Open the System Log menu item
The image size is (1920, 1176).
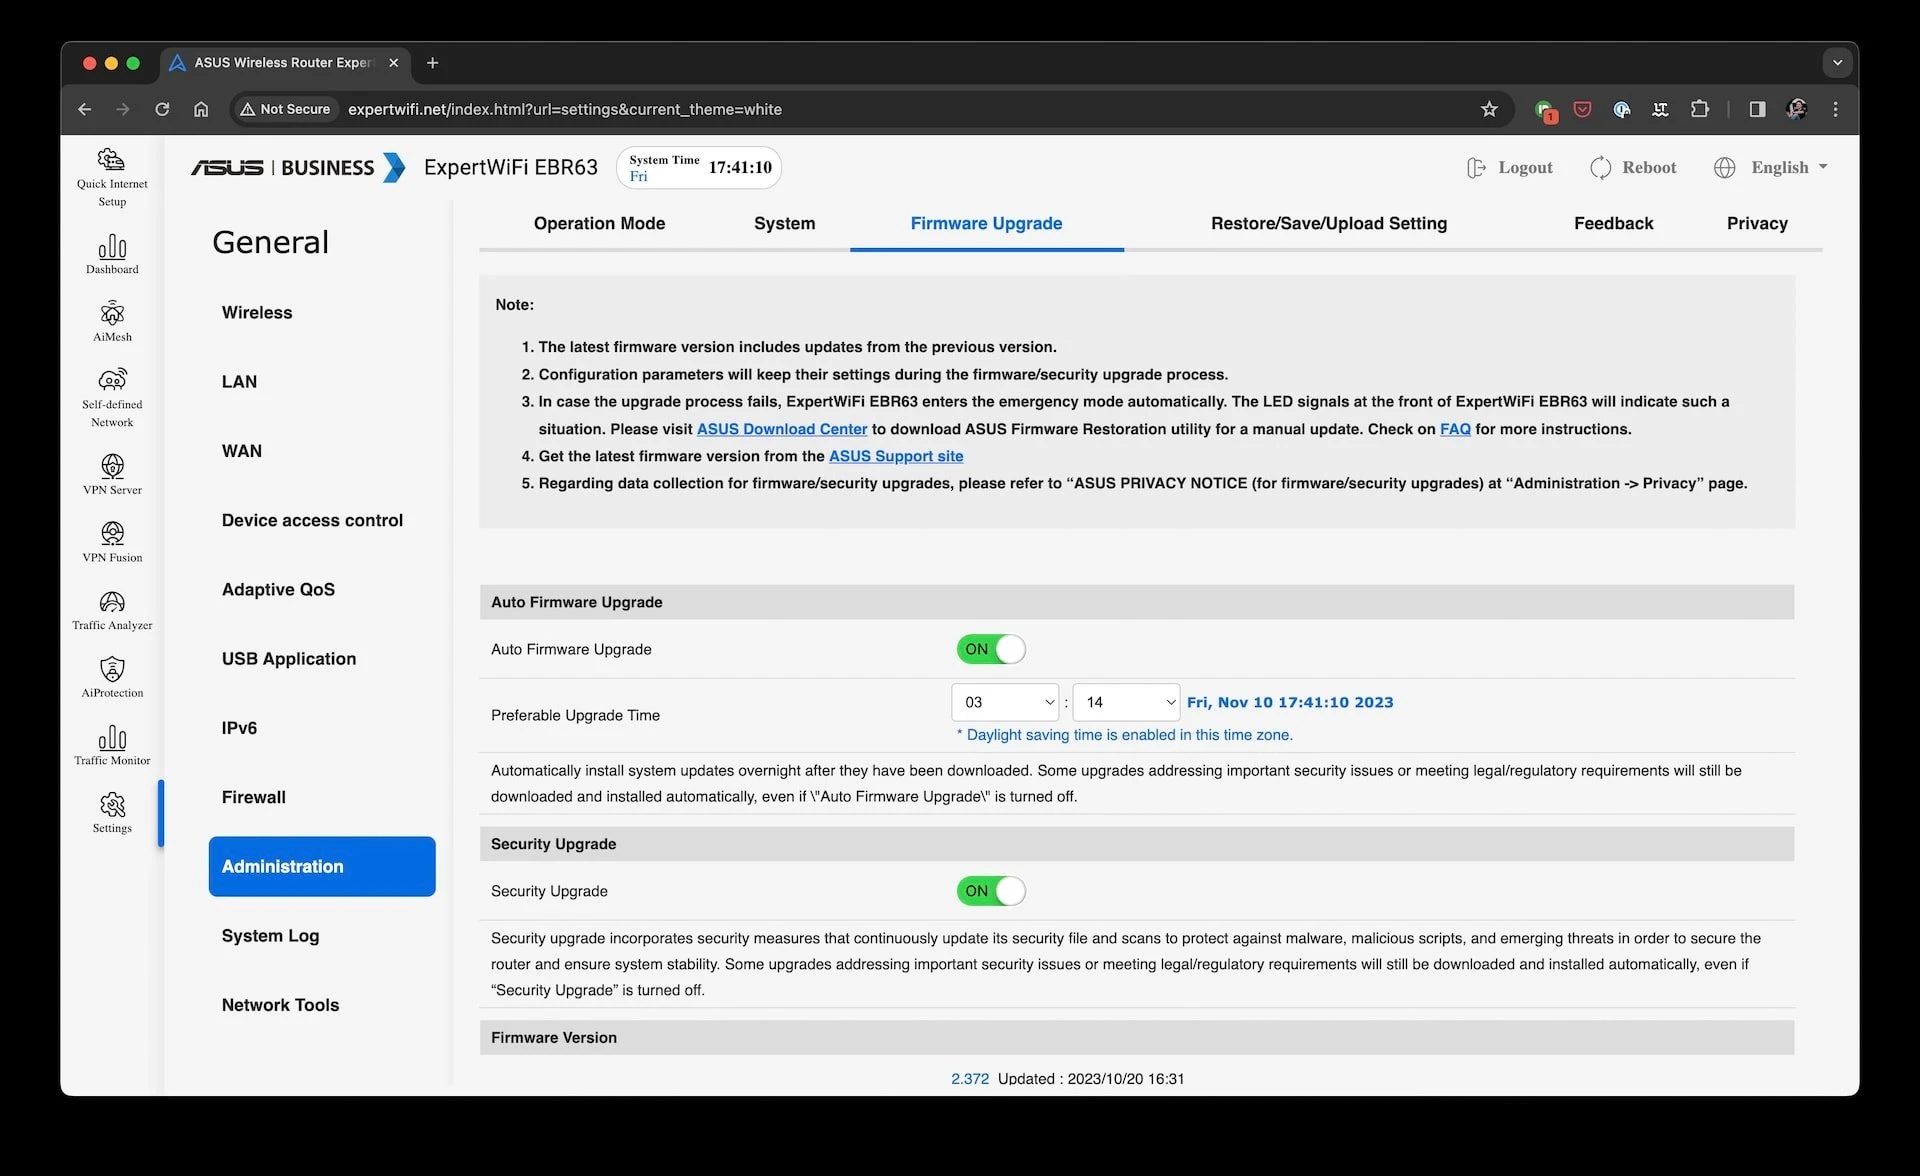[270, 936]
